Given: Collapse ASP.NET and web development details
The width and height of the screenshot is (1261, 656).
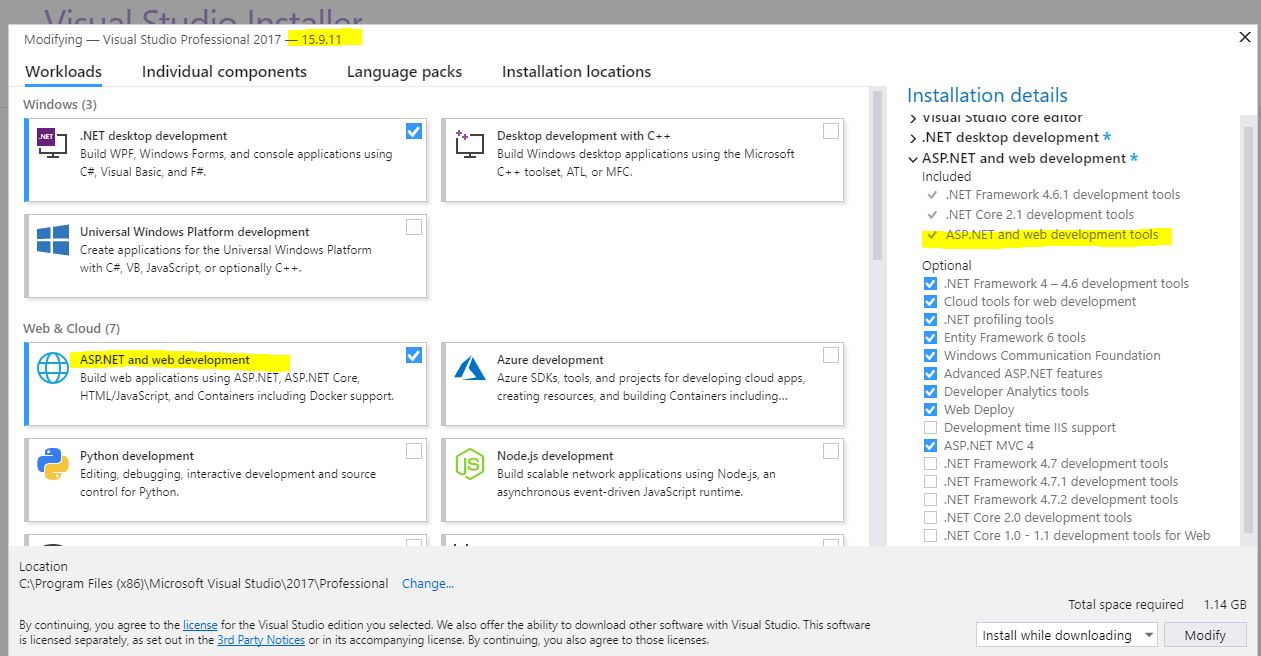Looking at the screenshot, I should pyautogui.click(x=913, y=159).
